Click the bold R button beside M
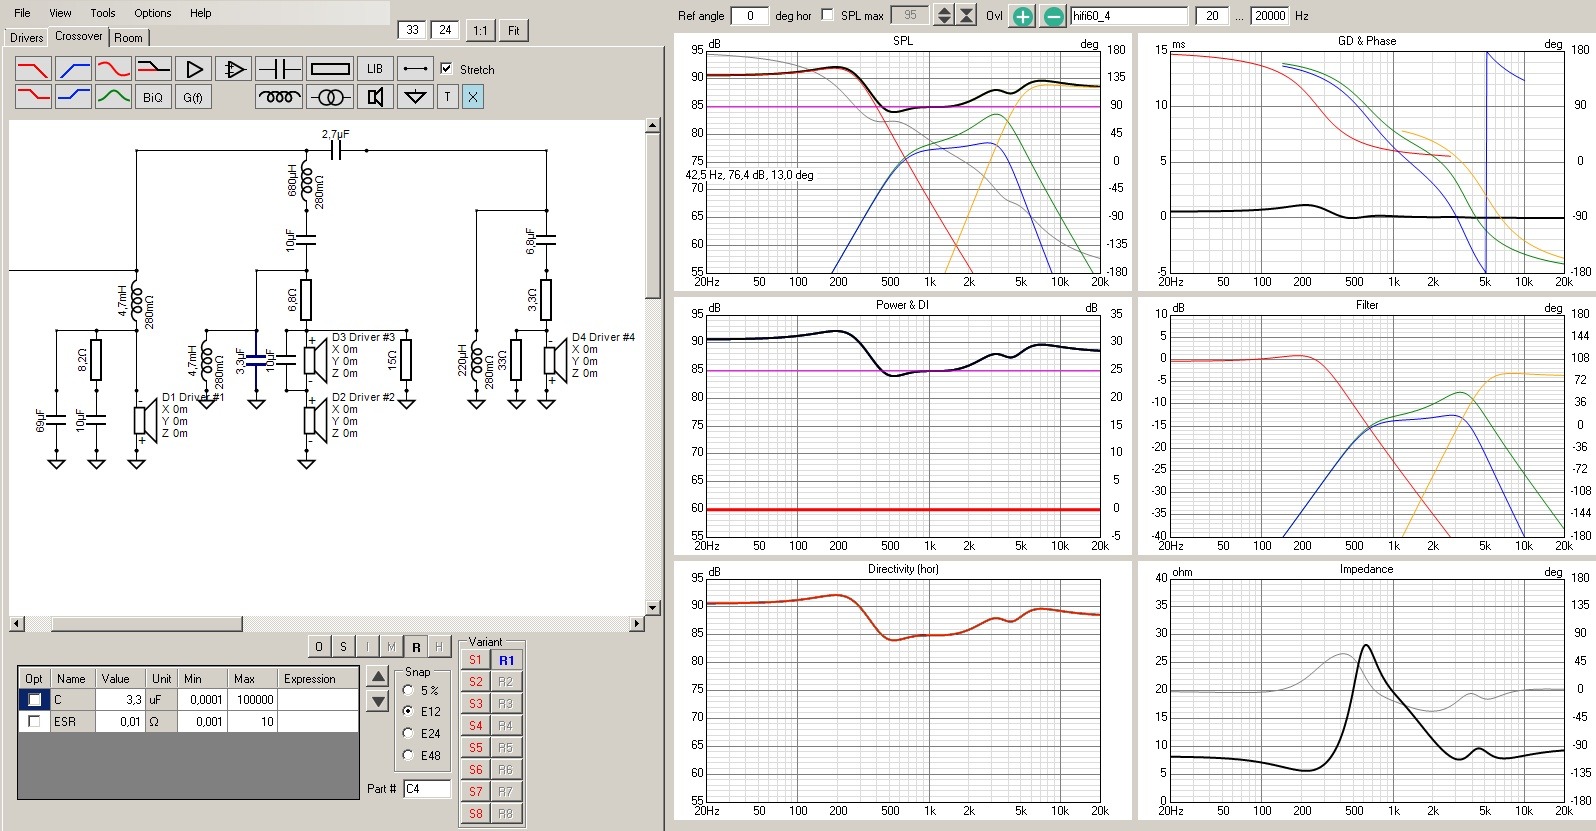The height and width of the screenshot is (831, 1596). pos(416,647)
